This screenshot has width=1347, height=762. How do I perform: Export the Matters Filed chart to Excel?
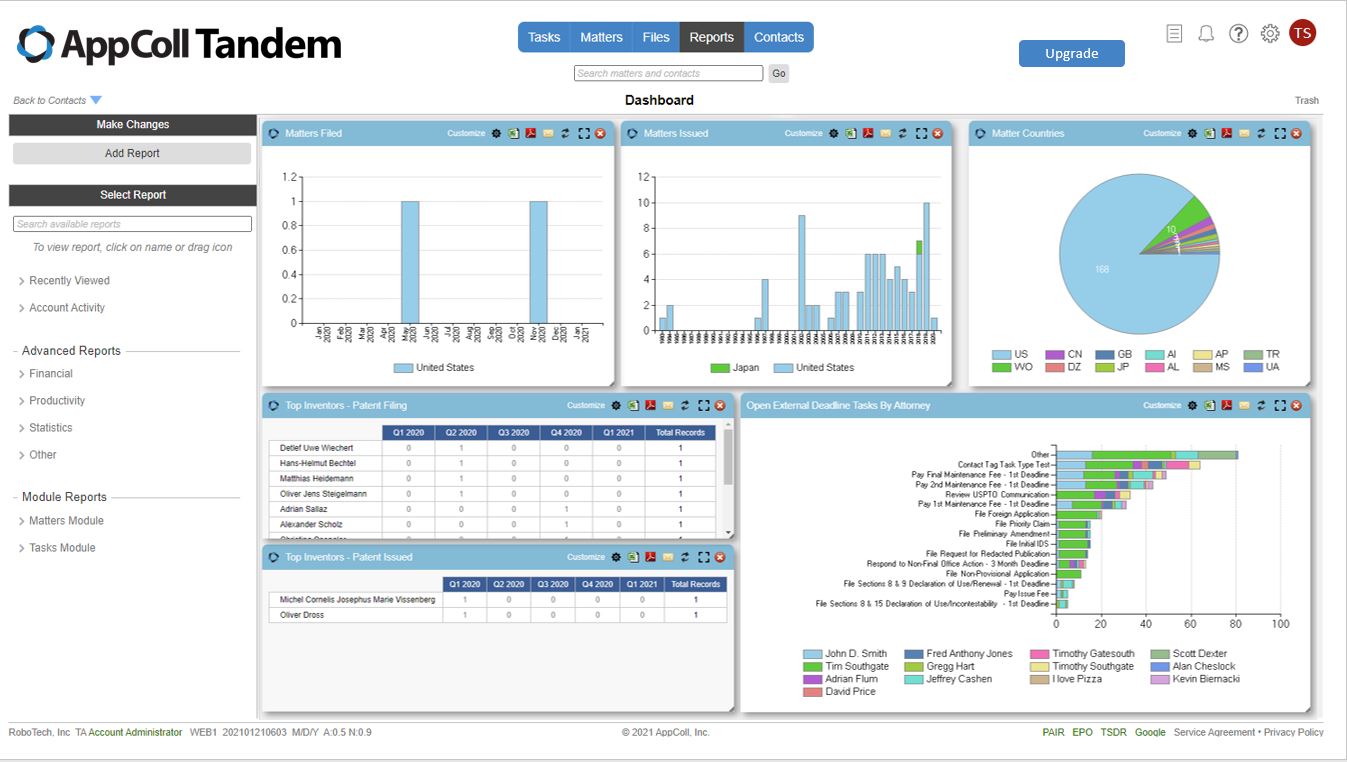click(x=513, y=132)
